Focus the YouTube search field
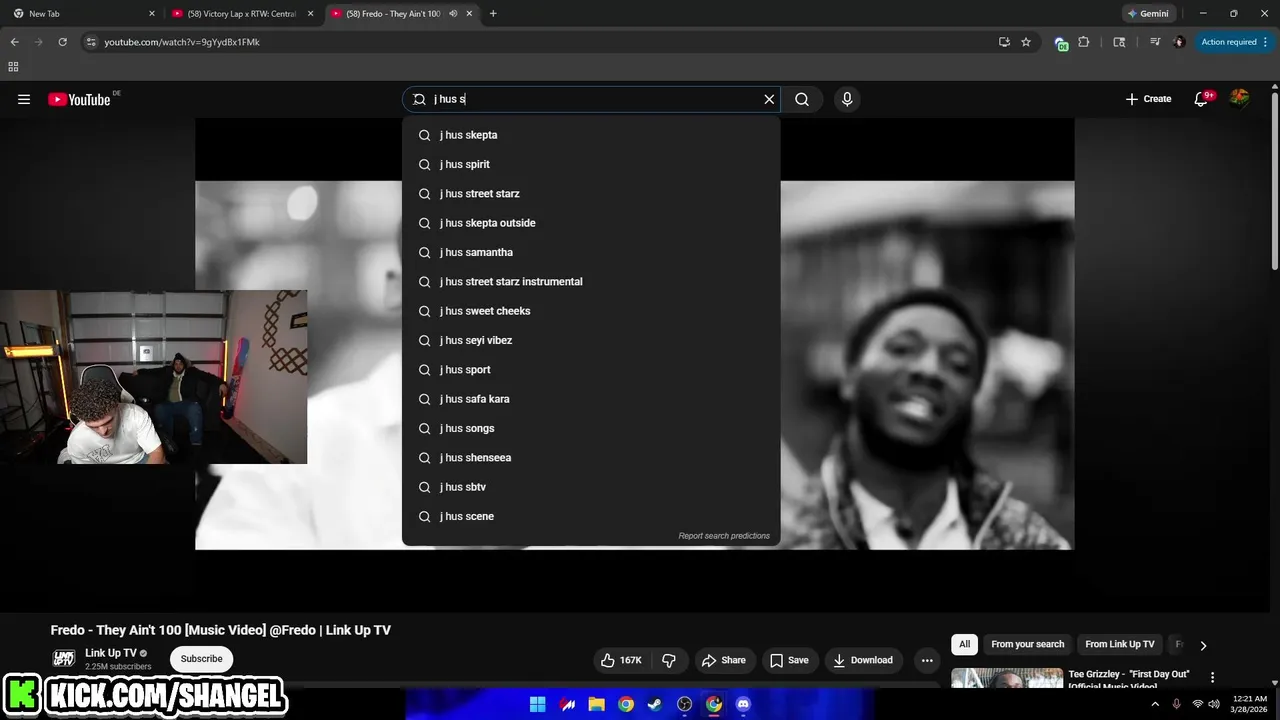Image resolution: width=1280 pixels, height=720 pixels. tap(590, 99)
